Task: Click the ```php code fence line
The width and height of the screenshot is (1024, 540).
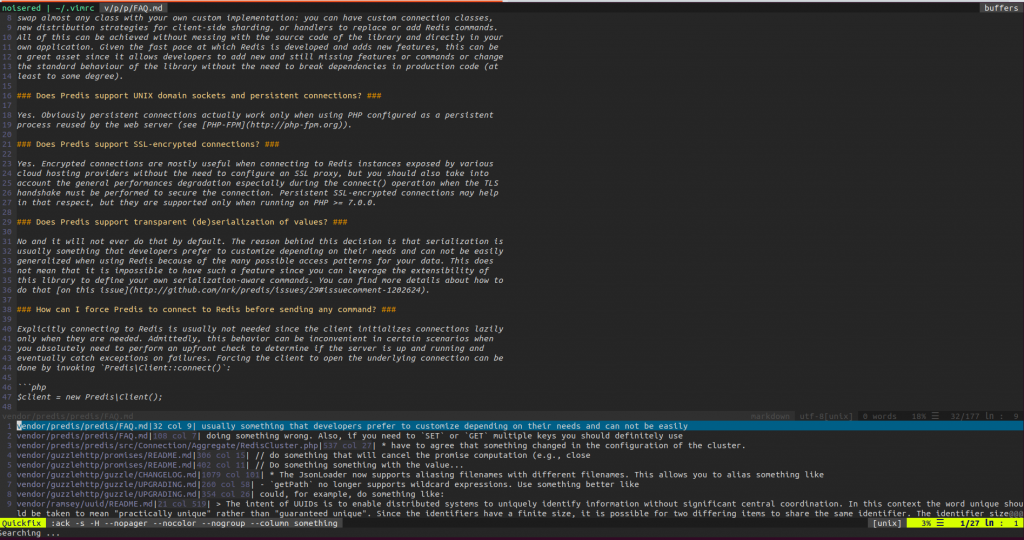Action: [x=31, y=387]
